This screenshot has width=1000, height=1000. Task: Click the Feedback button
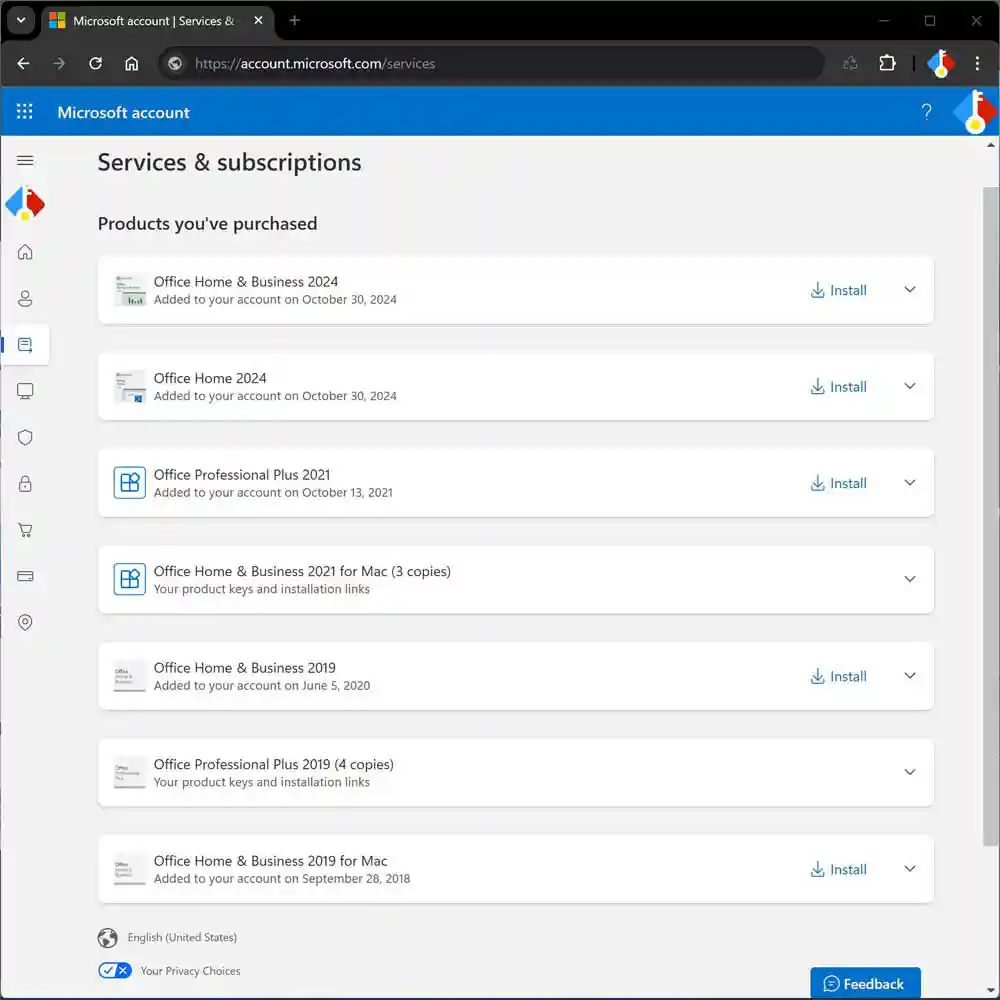click(864, 984)
